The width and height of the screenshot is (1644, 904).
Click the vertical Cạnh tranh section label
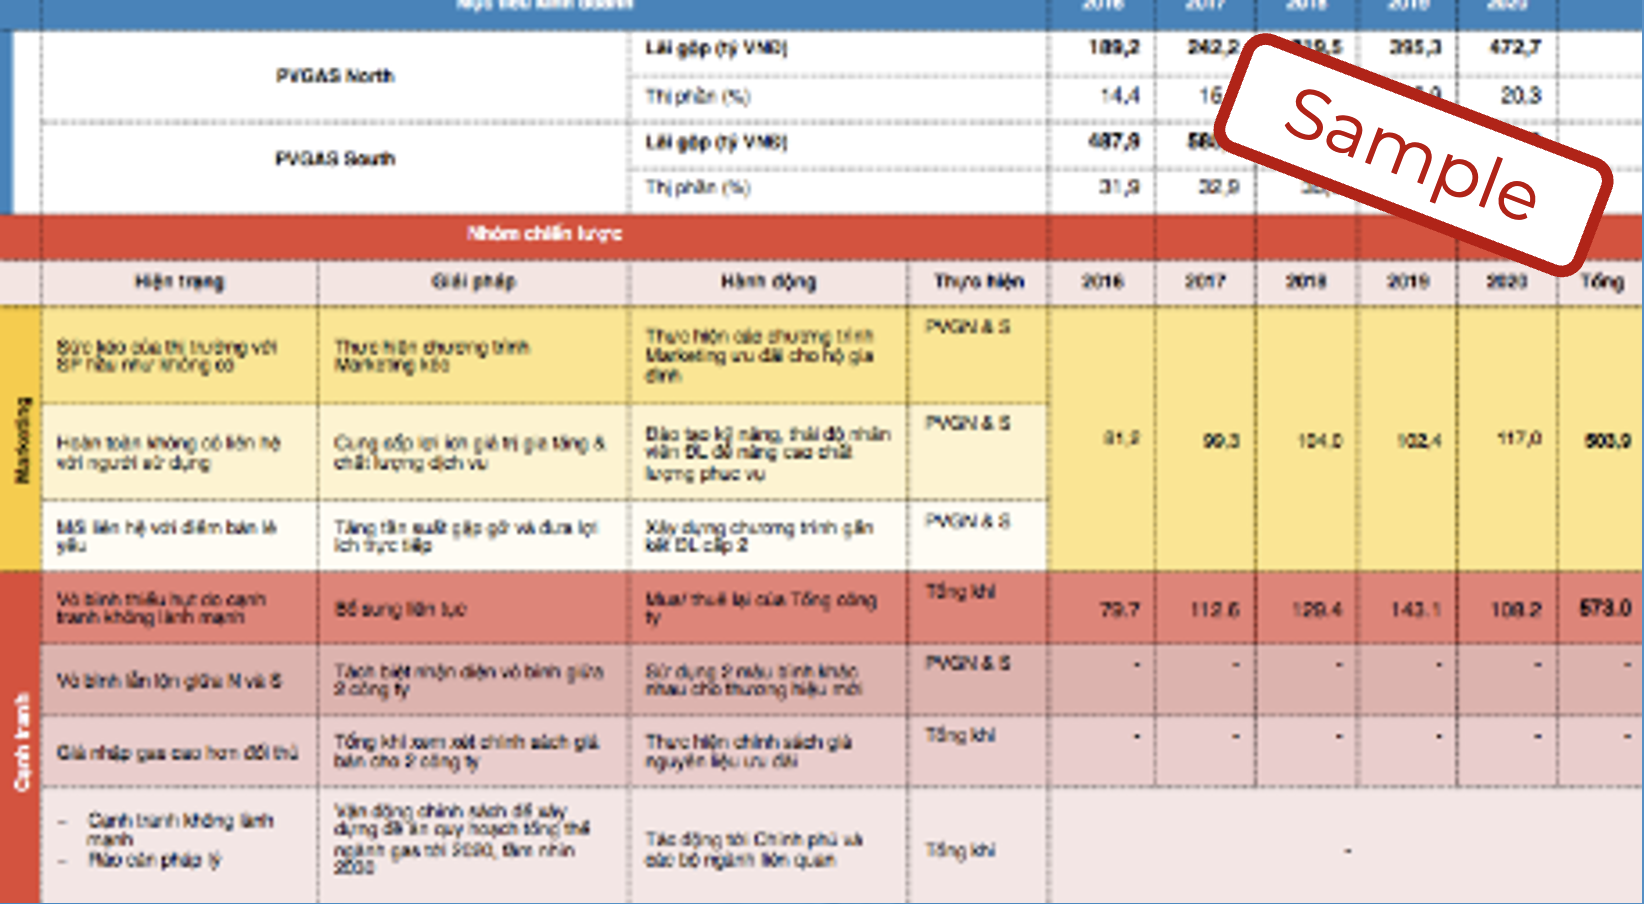pyautogui.click(x=21, y=740)
